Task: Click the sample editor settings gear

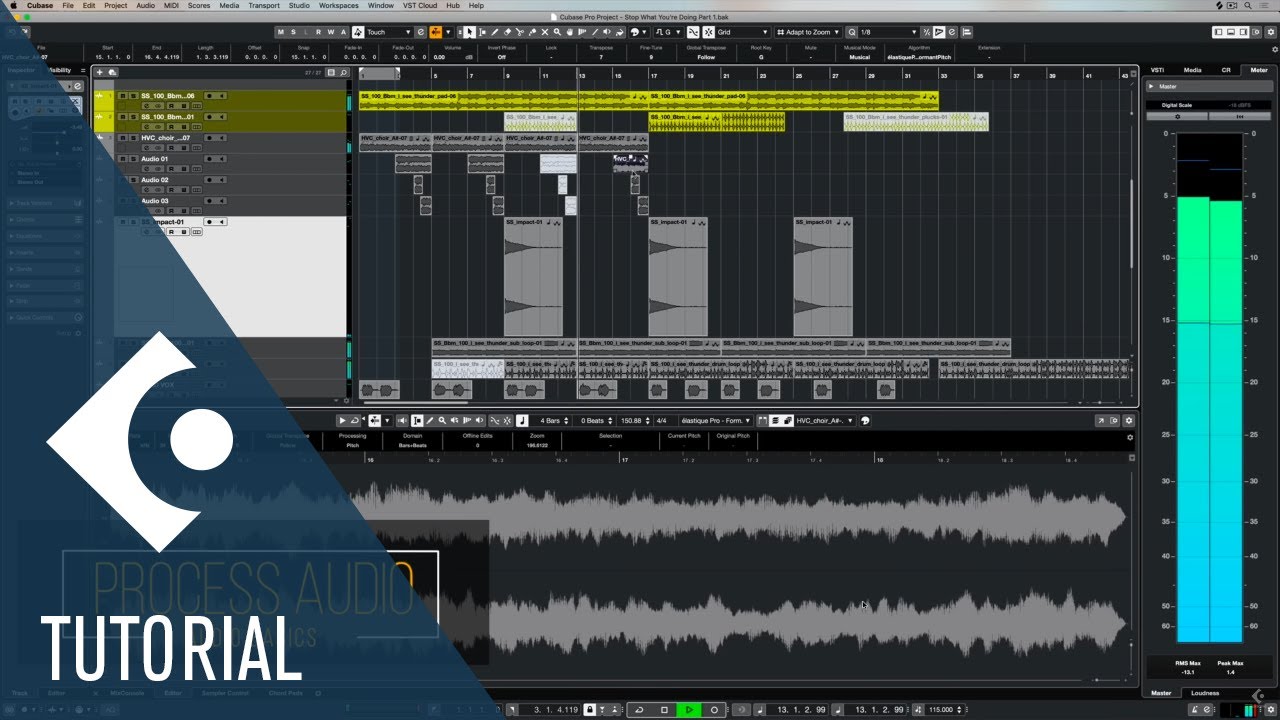Action: (x=1129, y=420)
